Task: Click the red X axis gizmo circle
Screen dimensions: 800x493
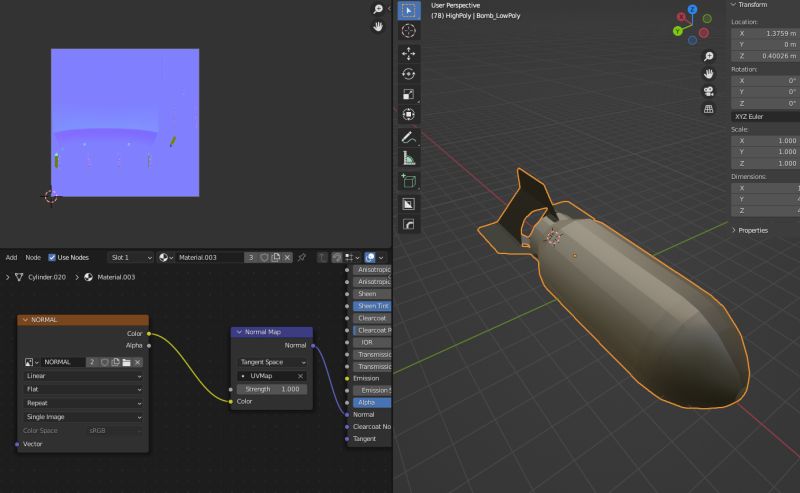Action: click(681, 17)
